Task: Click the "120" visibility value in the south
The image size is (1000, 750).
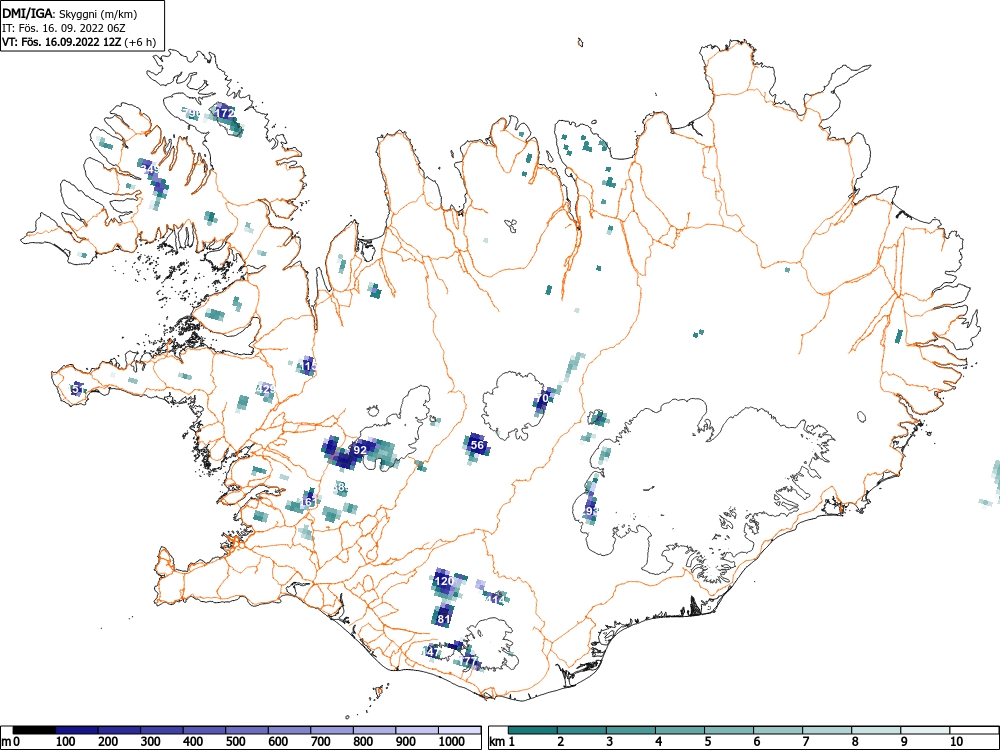Action: point(444,581)
